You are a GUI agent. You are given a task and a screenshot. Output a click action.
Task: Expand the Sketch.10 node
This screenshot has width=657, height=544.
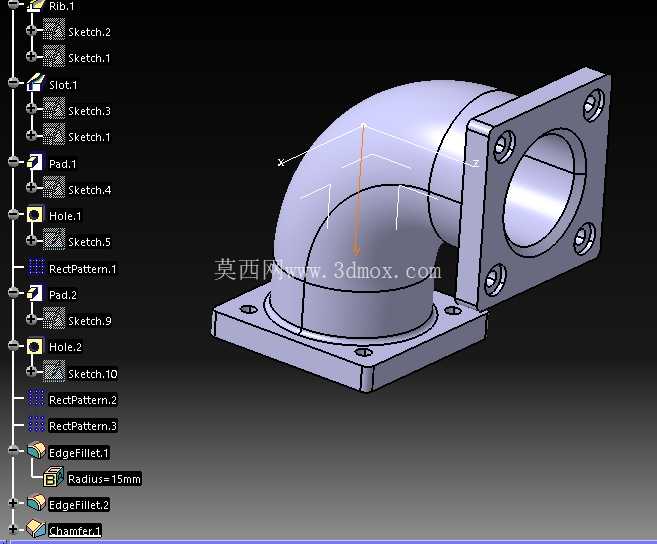pos(31,371)
